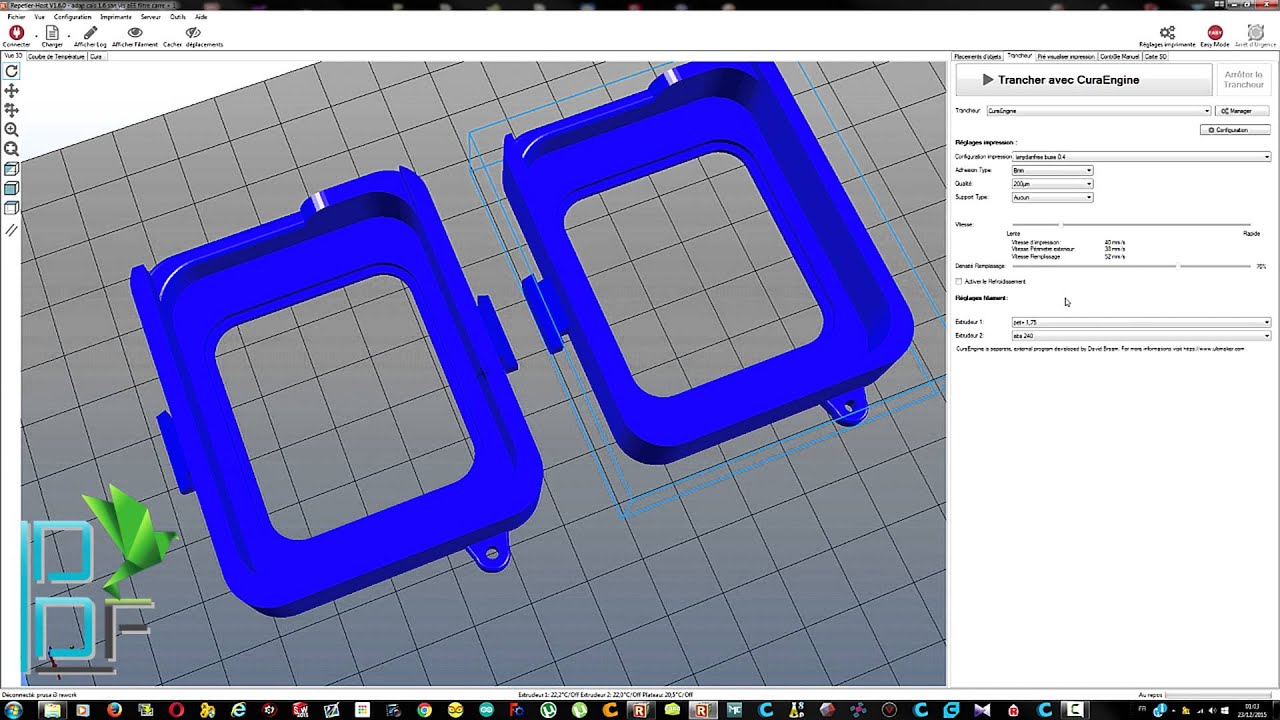Switch to Contrôle Manuel tab
Viewport: 1280px width, 720px height.
pyautogui.click(x=1120, y=57)
